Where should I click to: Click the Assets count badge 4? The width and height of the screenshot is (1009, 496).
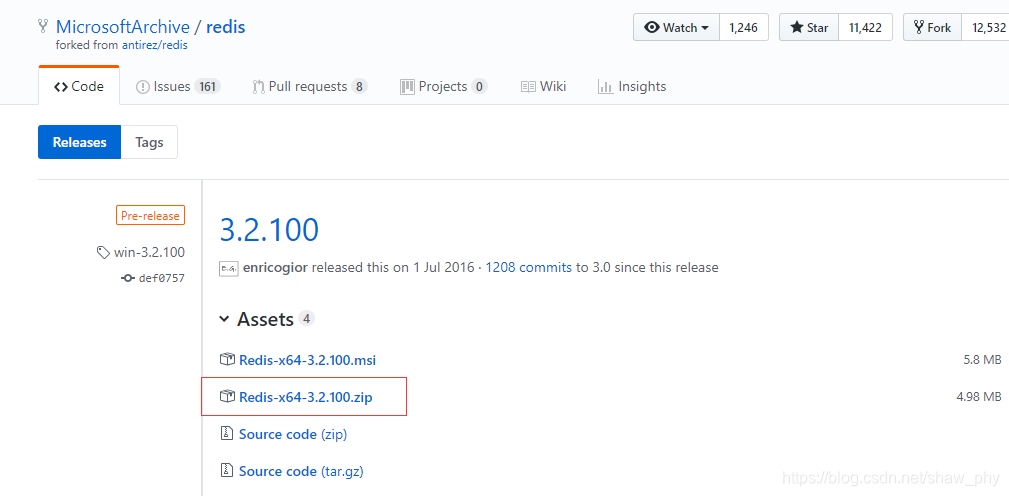coord(307,318)
